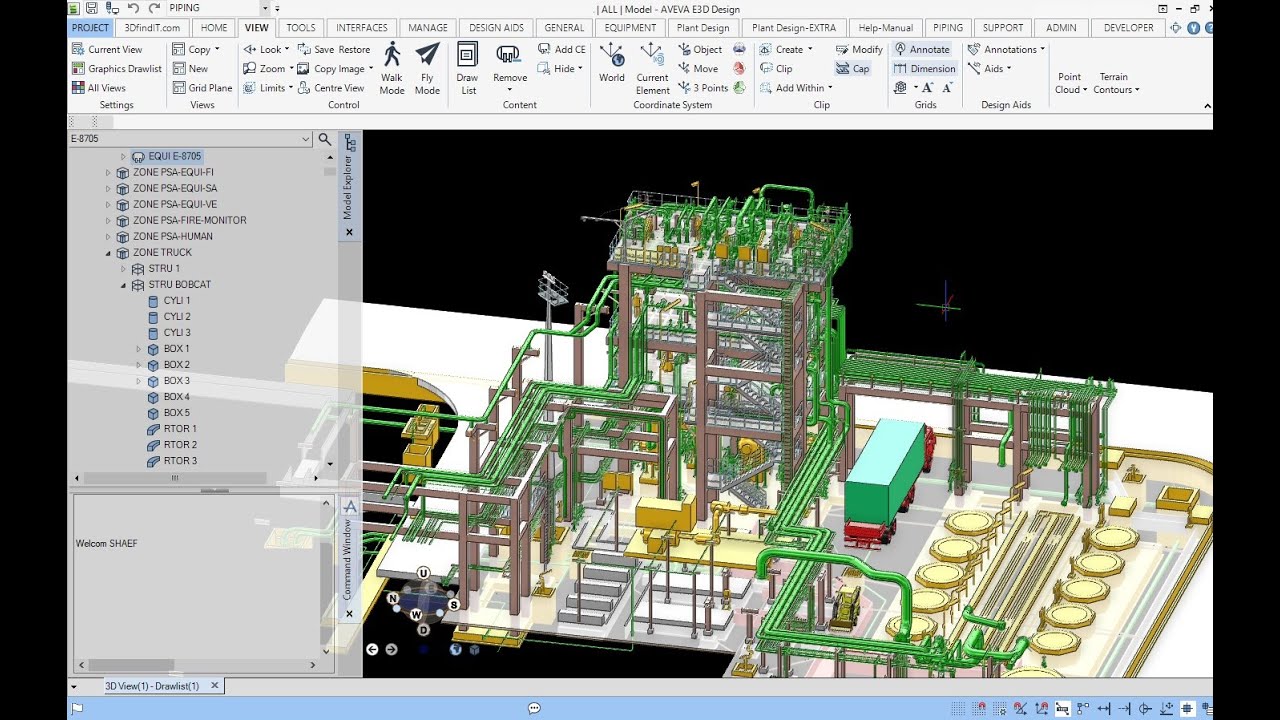The image size is (1280, 720).
Task: Click the globe icon below view compass
Action: [455, 649]
